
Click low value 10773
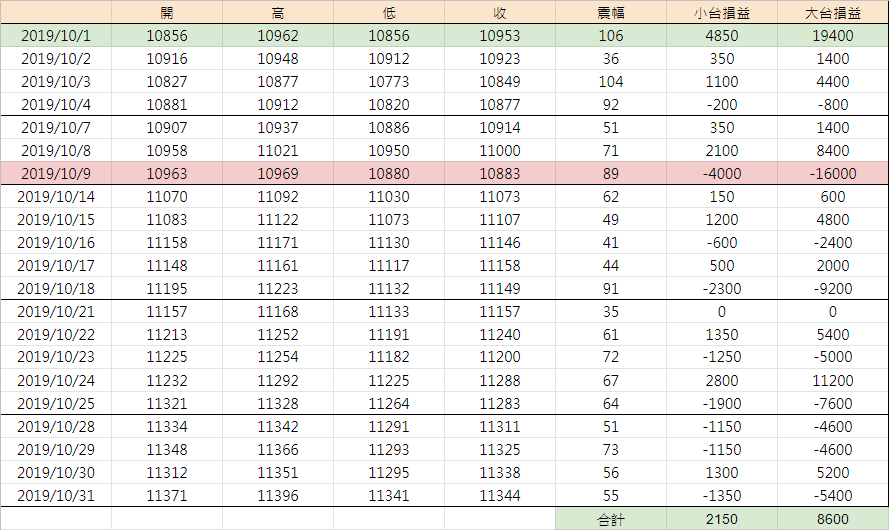[389, 82]
